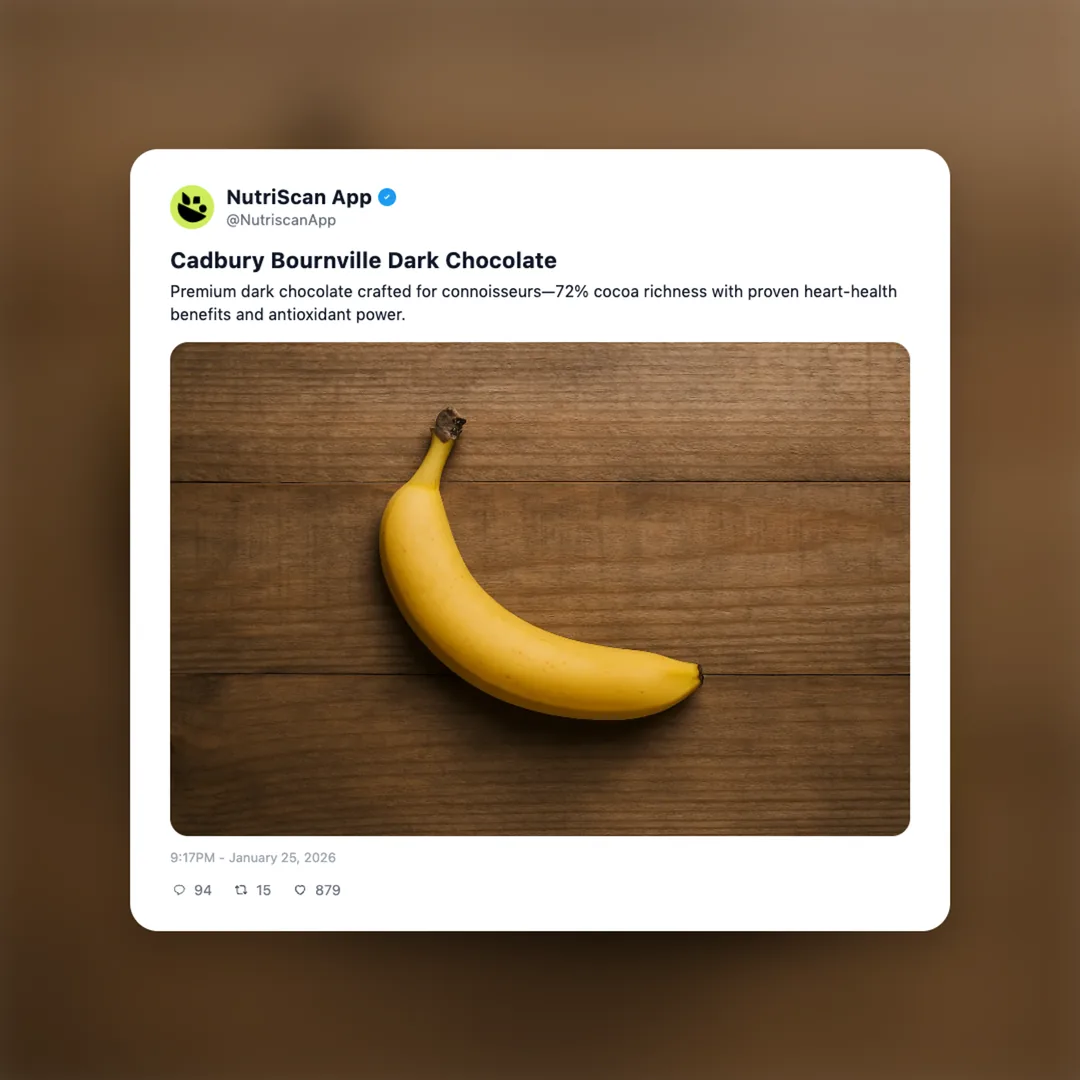Open the @NutriscanApp handle link
1080x1080 pixels.
coord(281,220)
